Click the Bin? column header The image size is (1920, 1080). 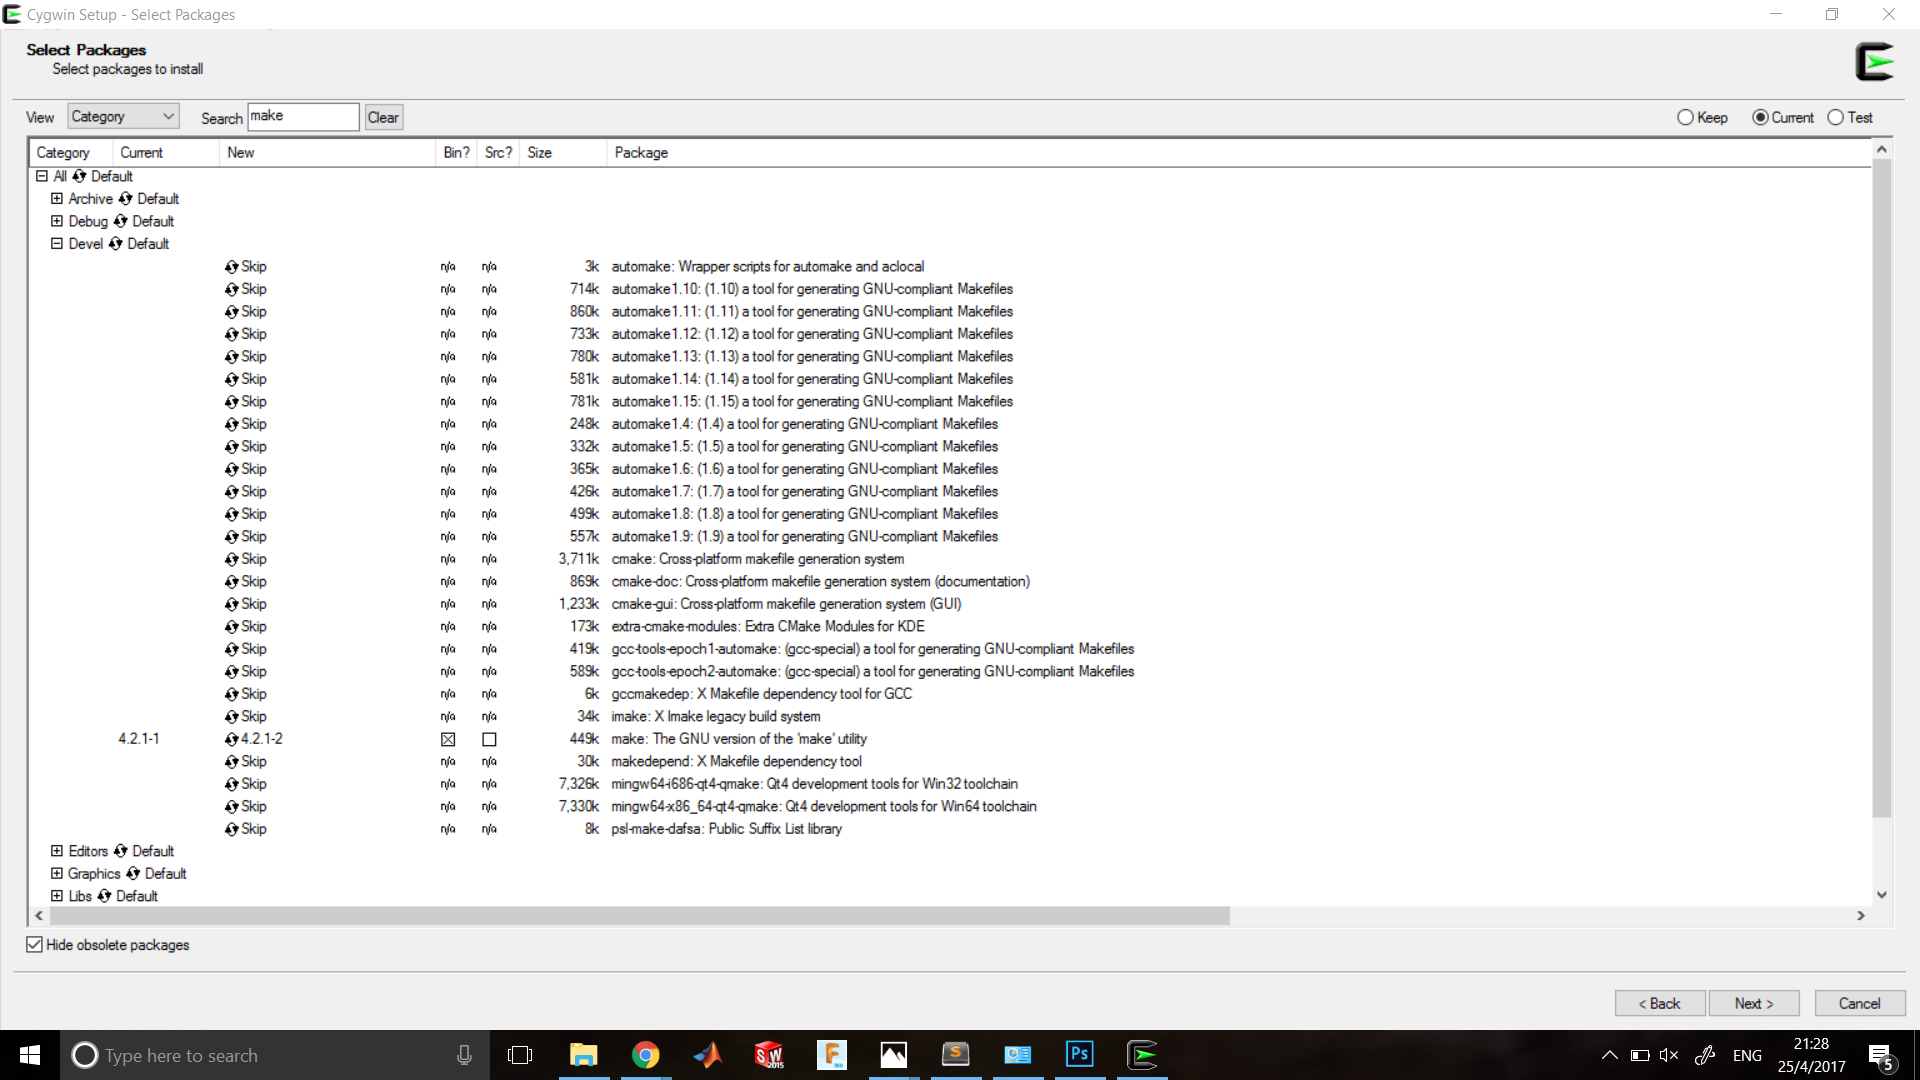pyautogui.click(x=456, y=152)
